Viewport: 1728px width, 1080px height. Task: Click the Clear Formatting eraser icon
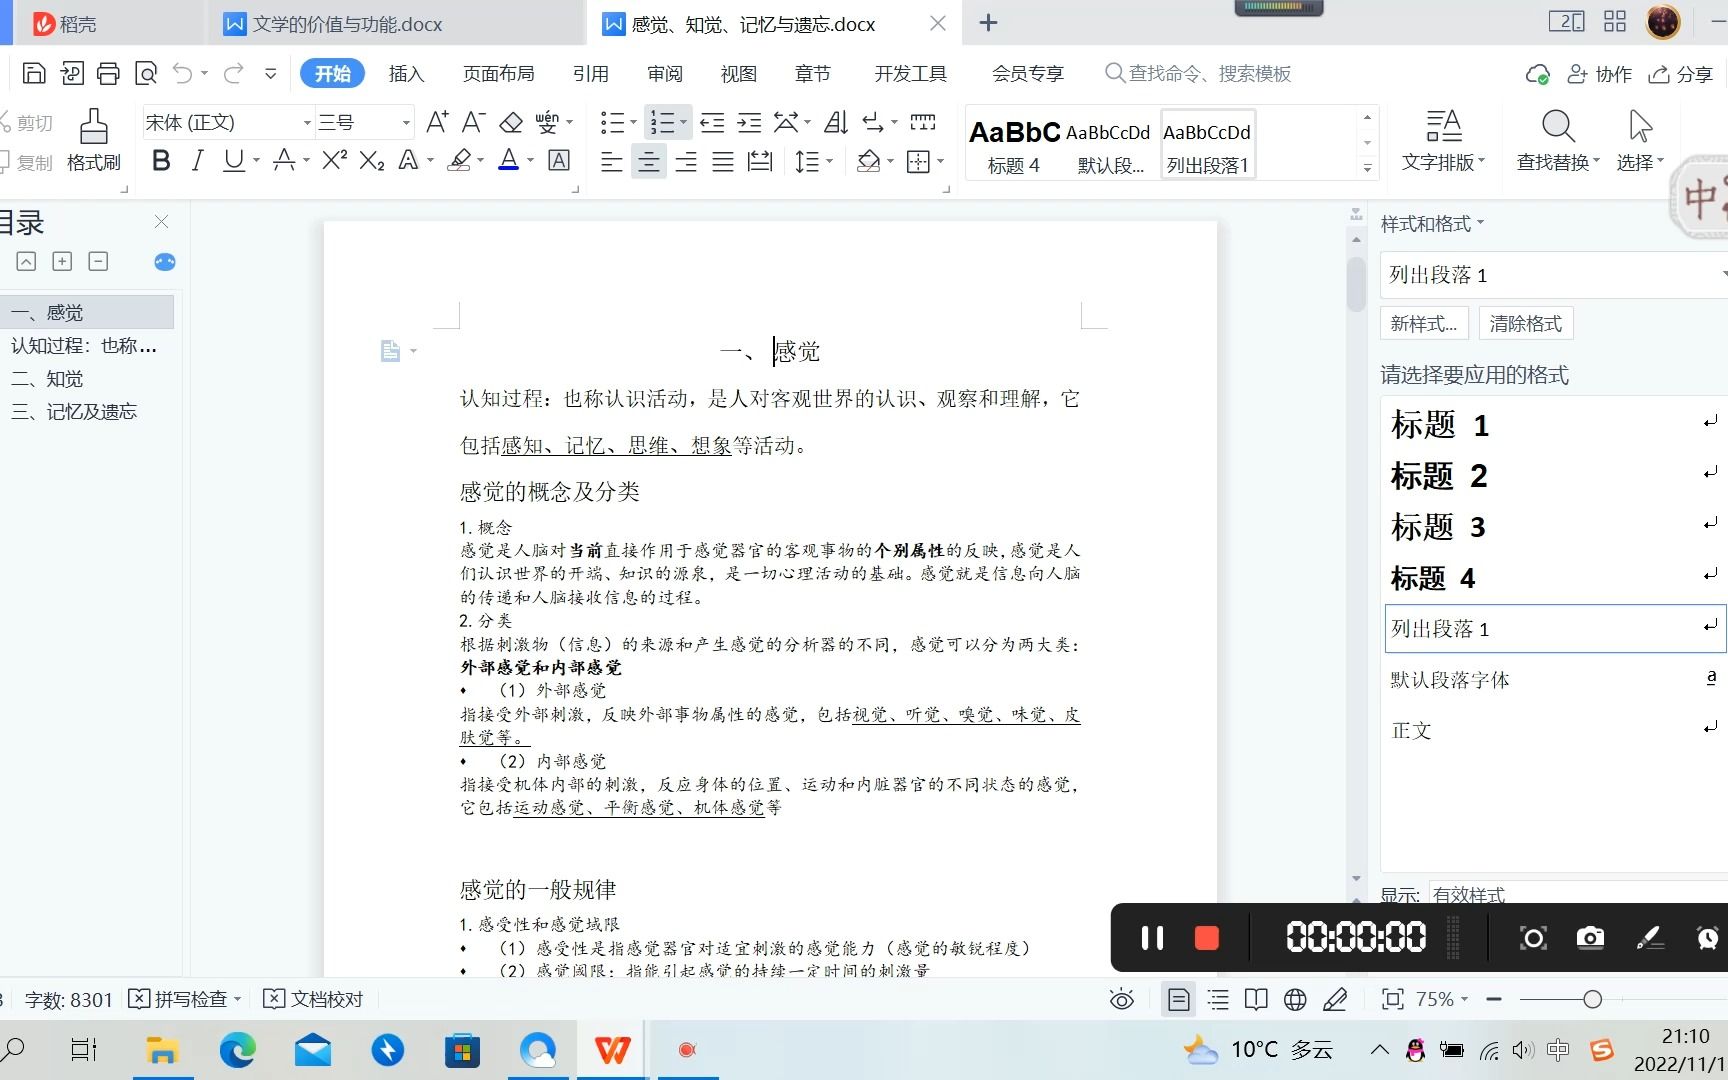pyautogui.click(x=511, y=122)
